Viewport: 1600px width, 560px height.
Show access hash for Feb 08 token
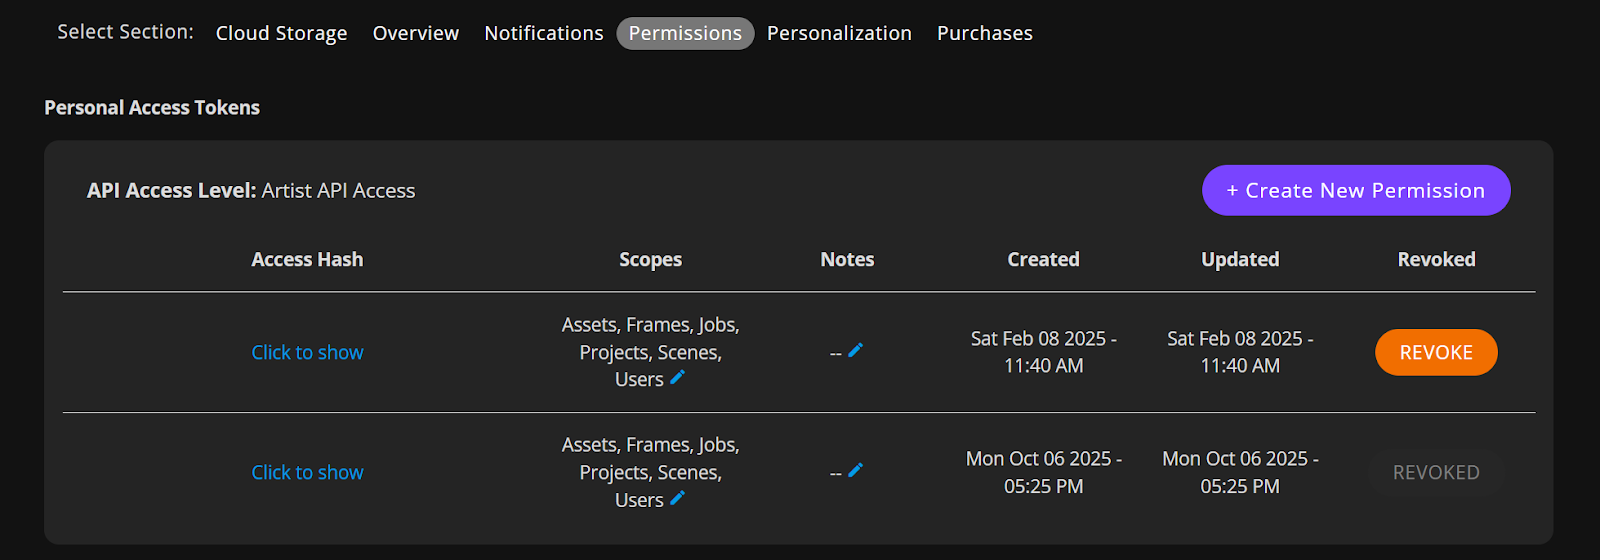point(307,352)
